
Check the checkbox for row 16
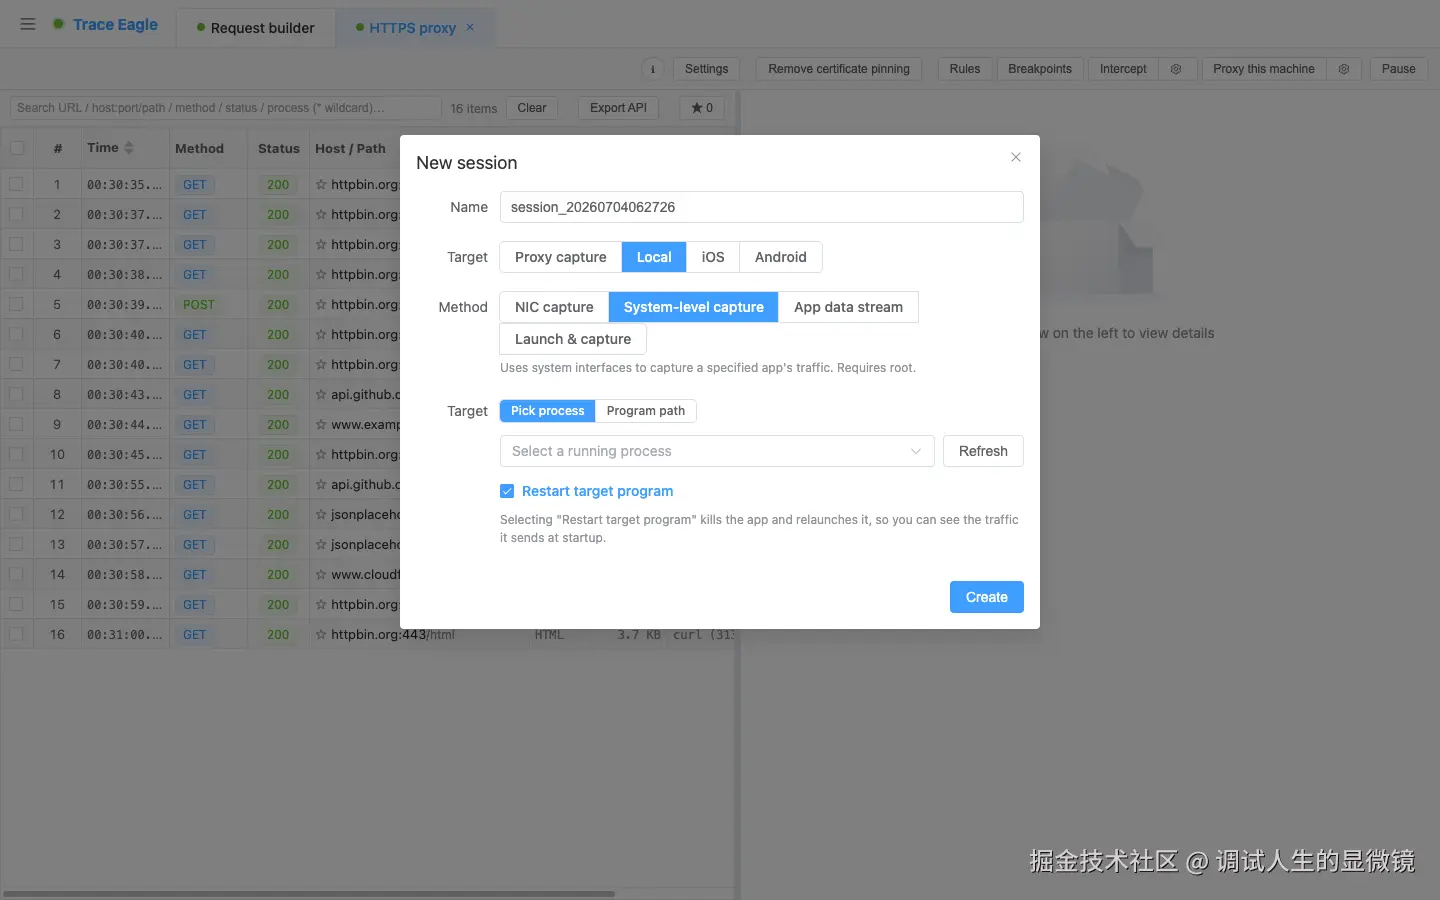[x=17, y=634]
